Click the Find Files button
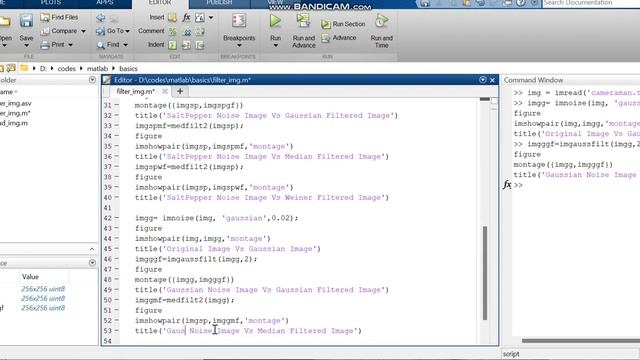The width and height of the screenshot is (640, 360). click(x=59, y=17)
